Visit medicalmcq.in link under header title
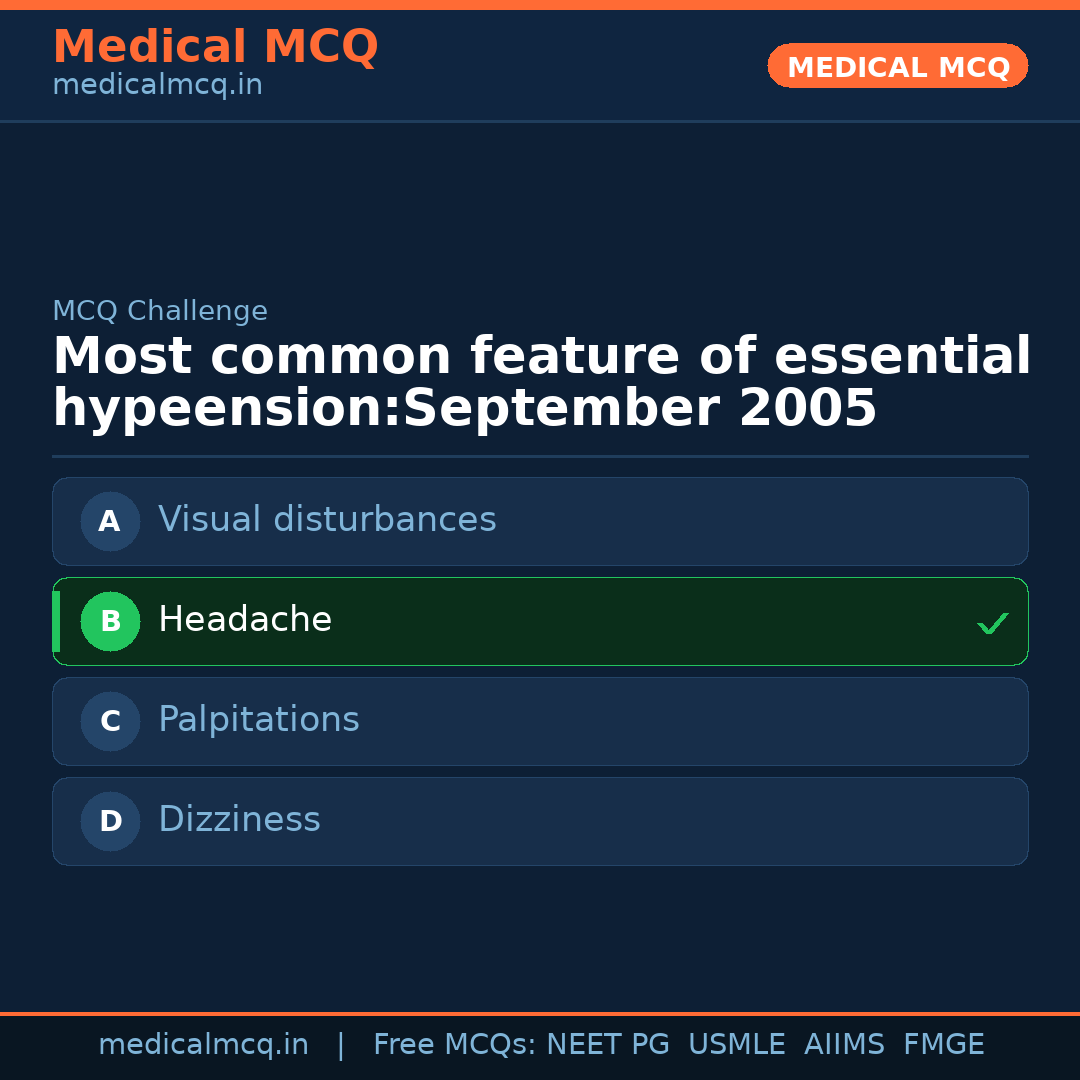The height and width of the screenshot is (1080, 1080). (x=157, y=86)
